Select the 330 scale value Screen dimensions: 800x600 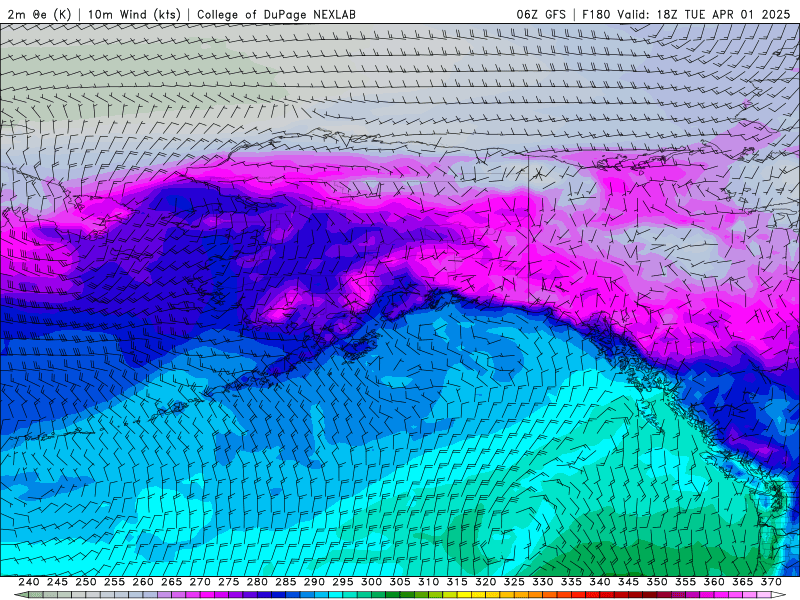[x=543, y=582]
